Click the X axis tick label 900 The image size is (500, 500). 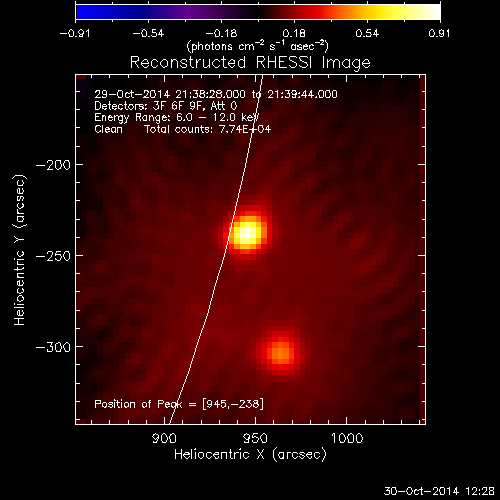pos(164,438)
